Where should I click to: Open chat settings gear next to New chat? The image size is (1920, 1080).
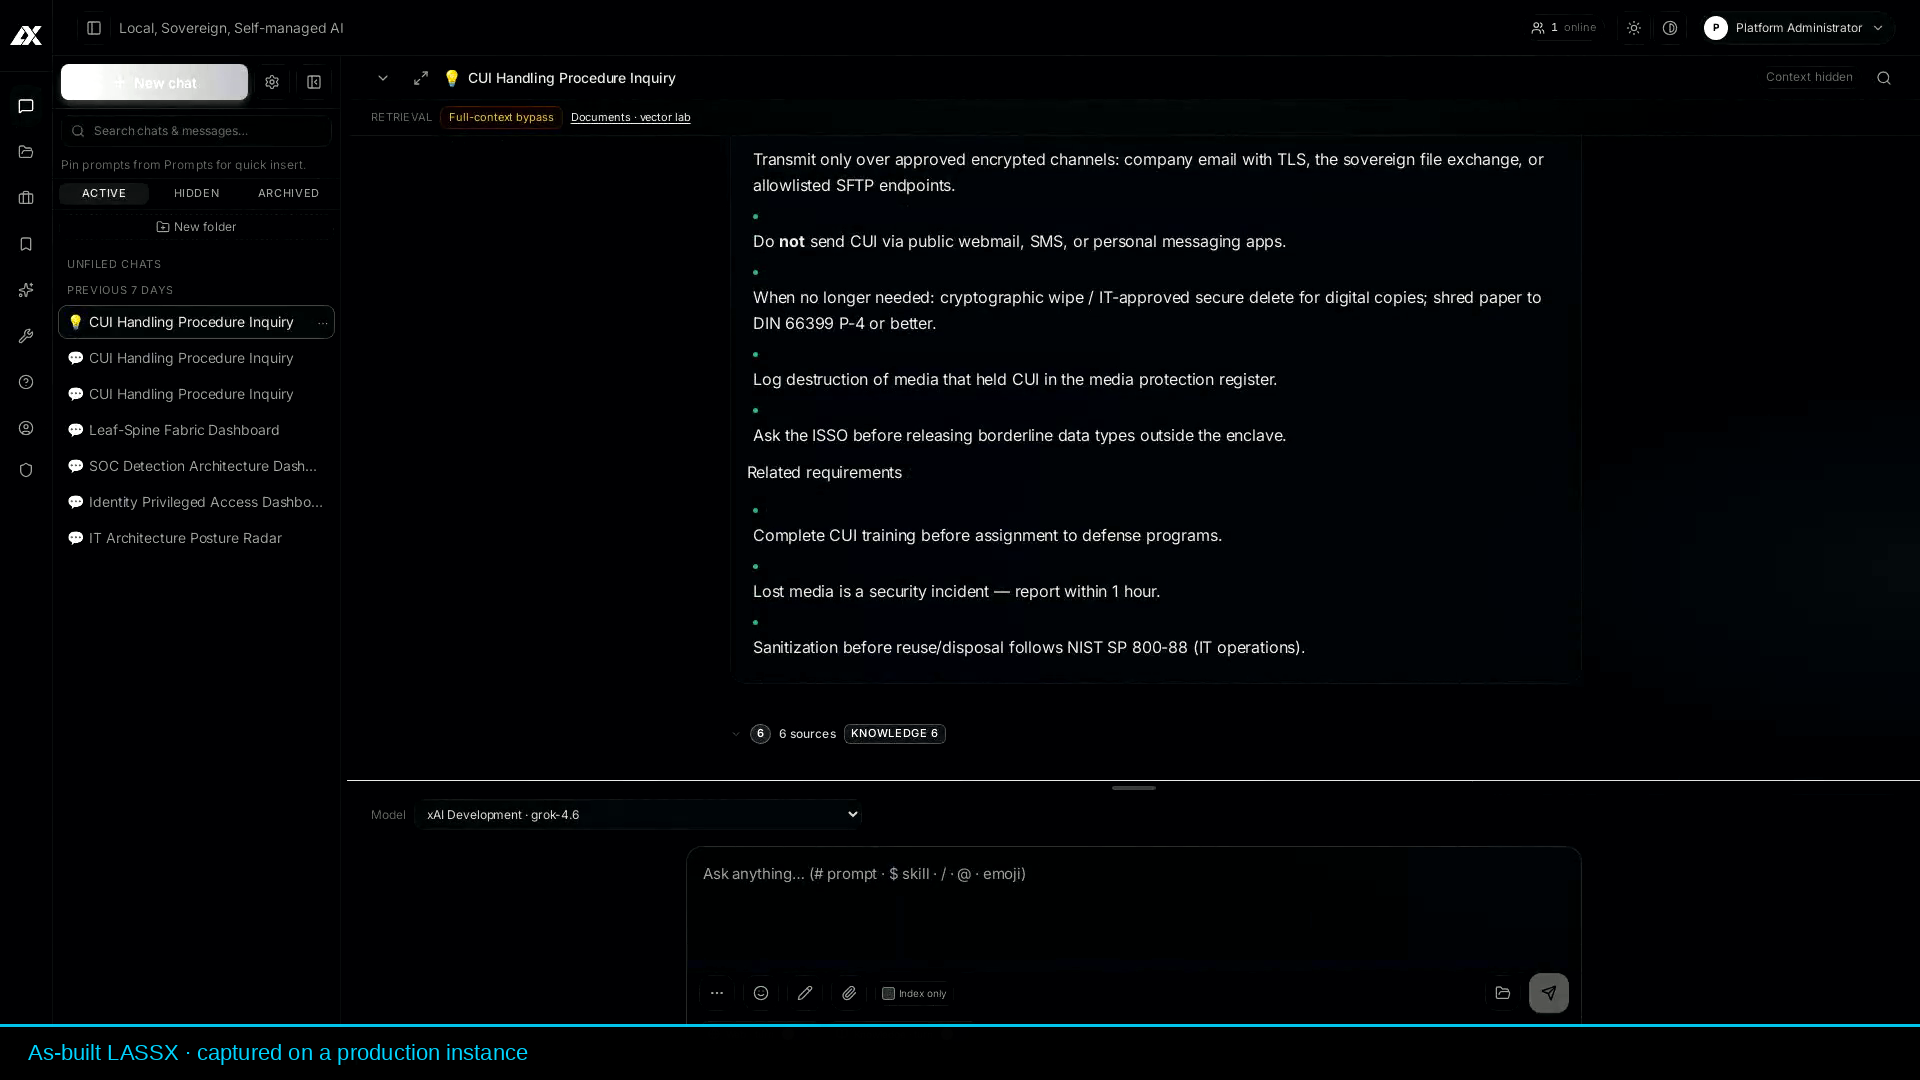coord(272,83)
